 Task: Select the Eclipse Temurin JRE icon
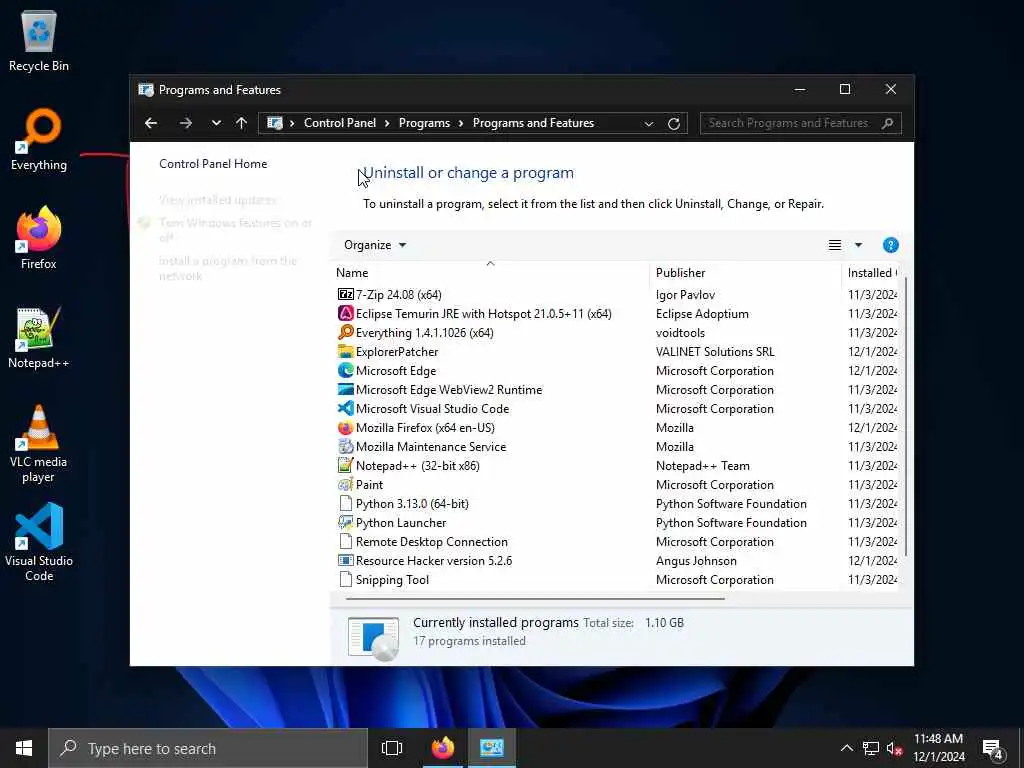pos(345,313)
